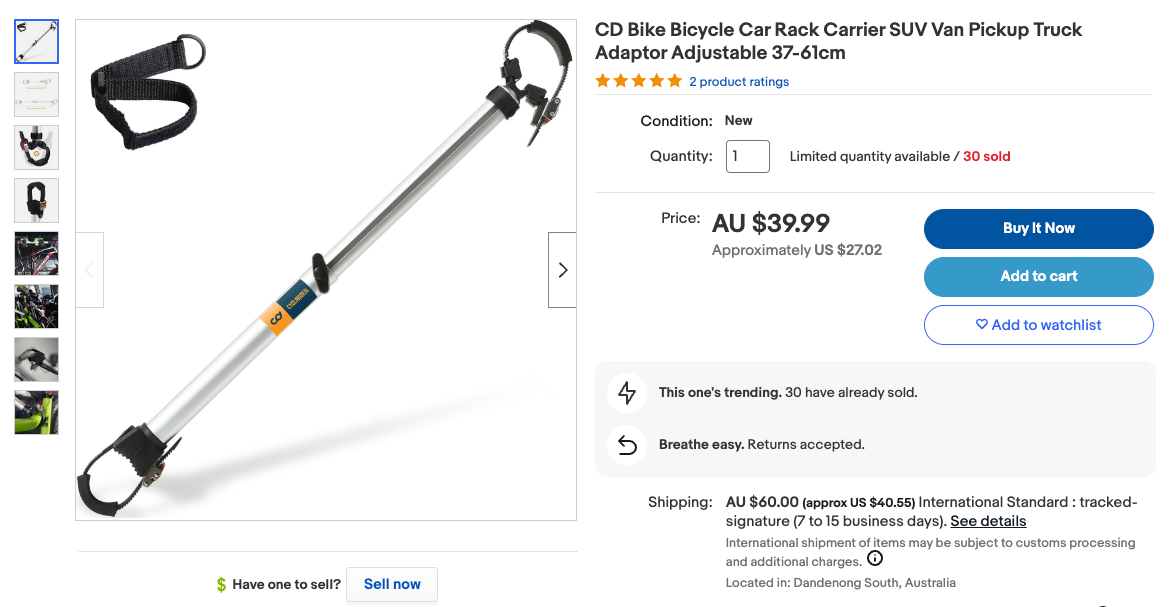Open the third thumbnail showing clamp close-up
1169x607 pixels.
click(x=36, y=147)
